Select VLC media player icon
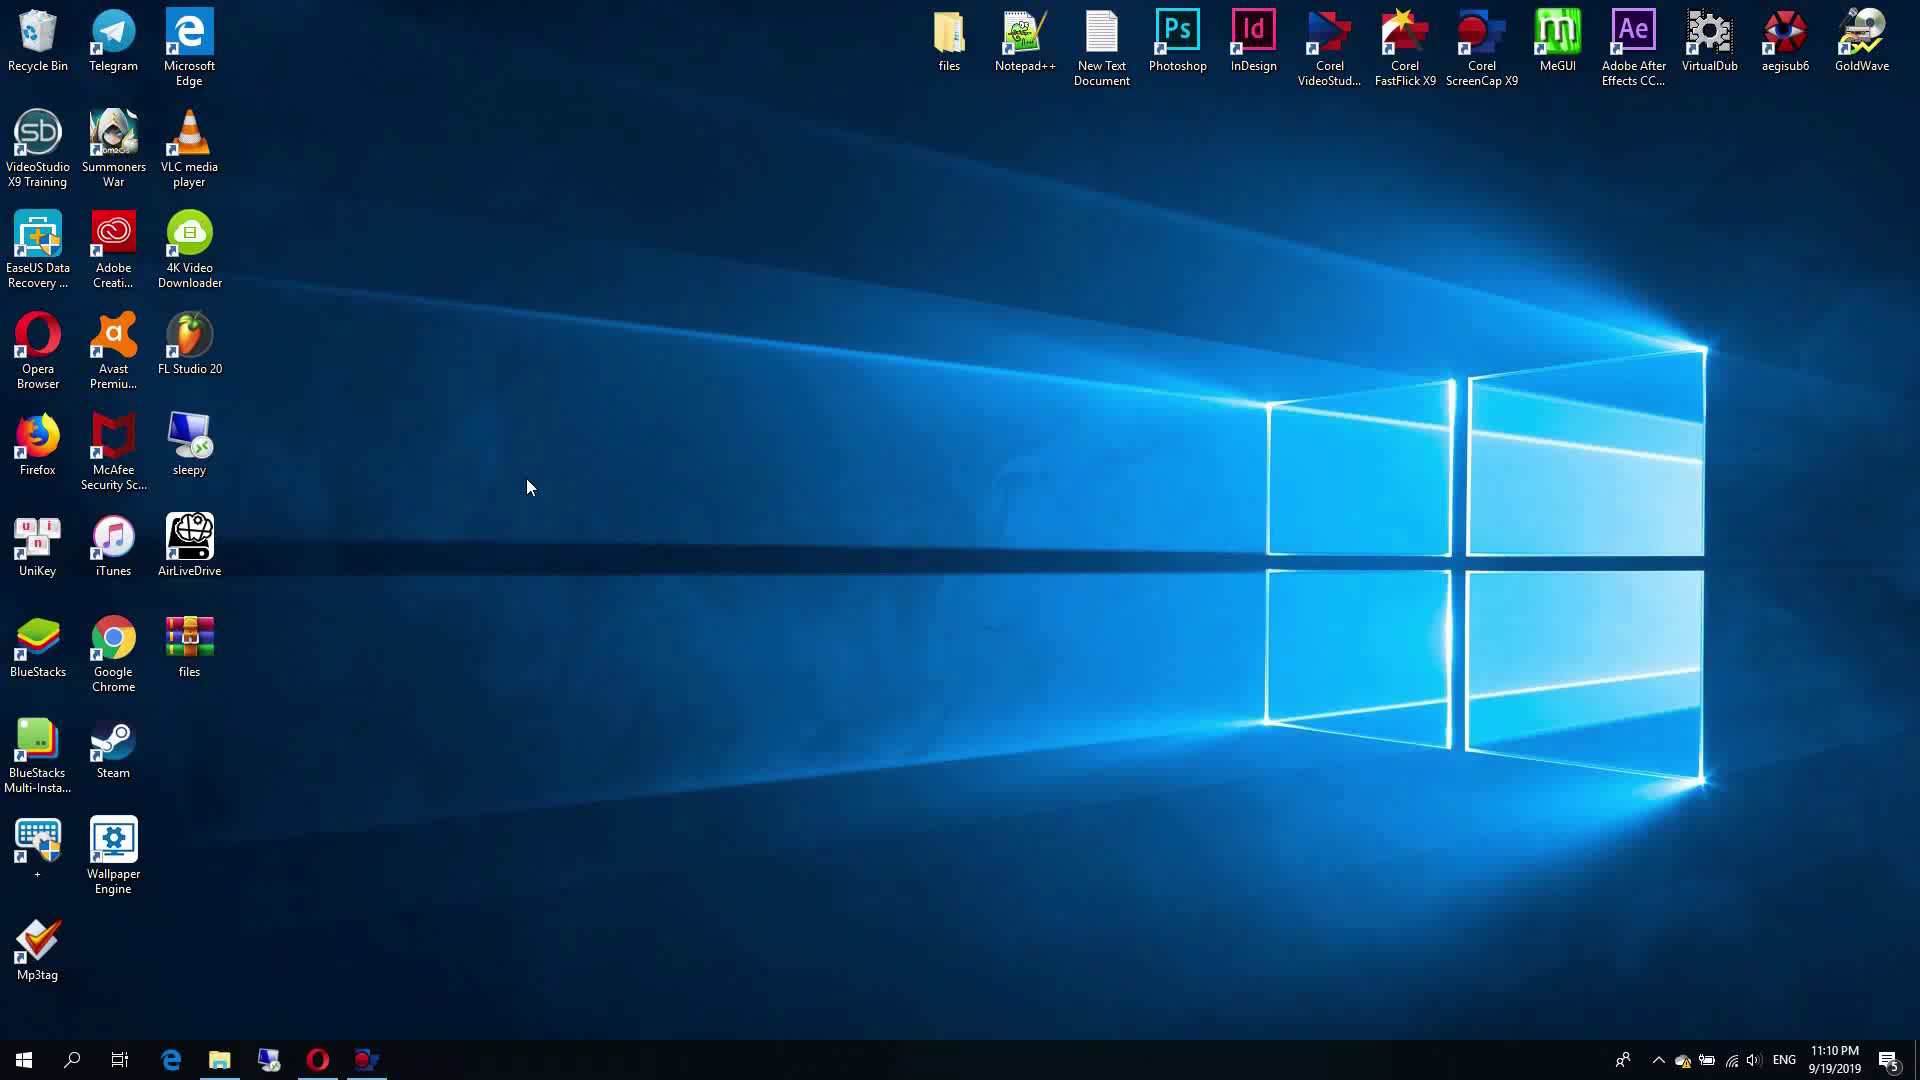 pyautogui.click(x=189, y=148)
